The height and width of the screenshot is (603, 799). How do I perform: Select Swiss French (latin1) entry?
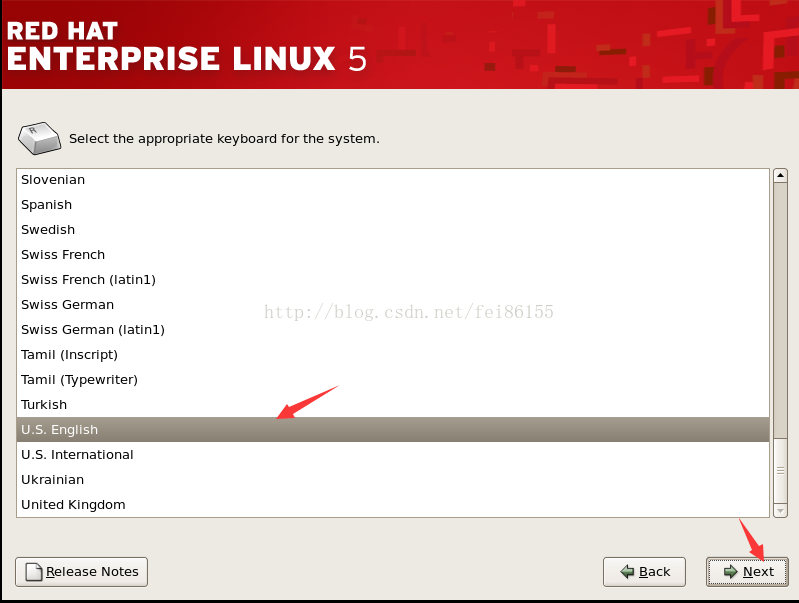point(392,280)
